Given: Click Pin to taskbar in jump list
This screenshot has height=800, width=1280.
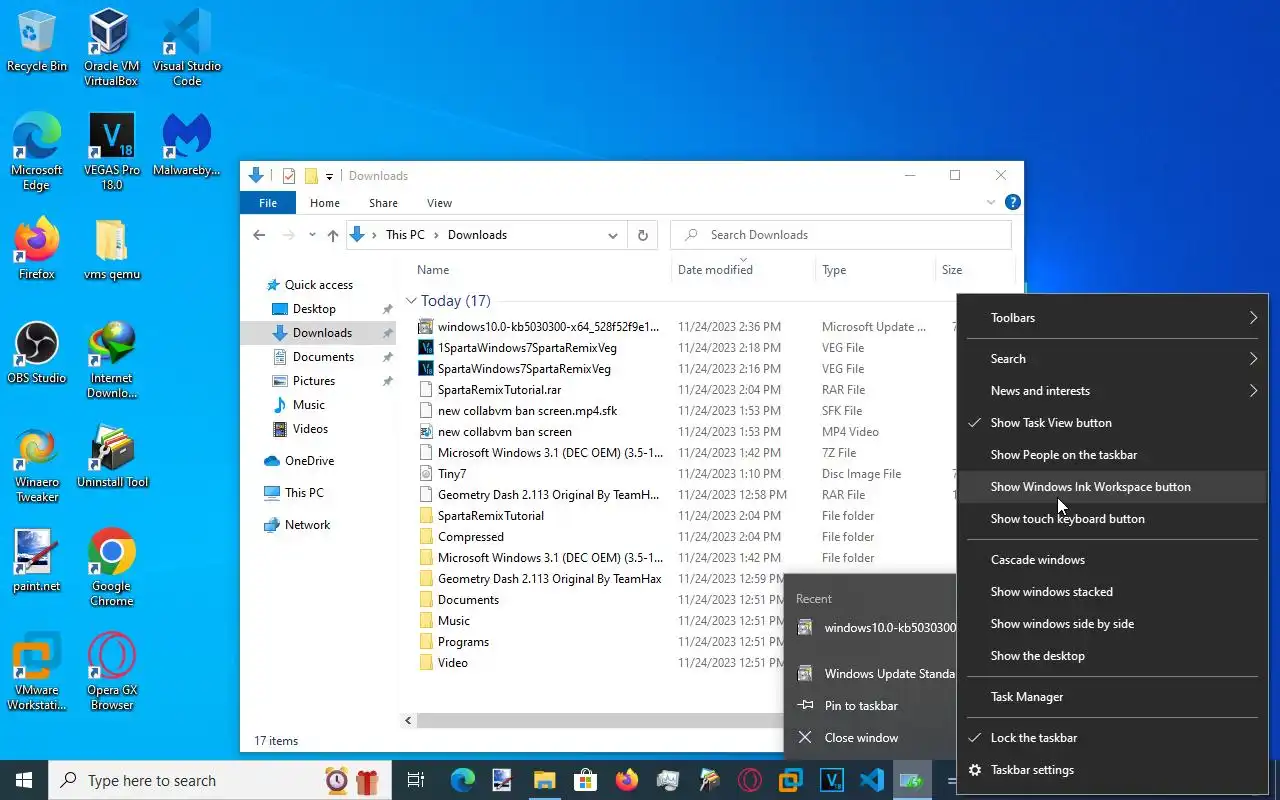Looking at the screenshot, I should [x=870, y=706].
